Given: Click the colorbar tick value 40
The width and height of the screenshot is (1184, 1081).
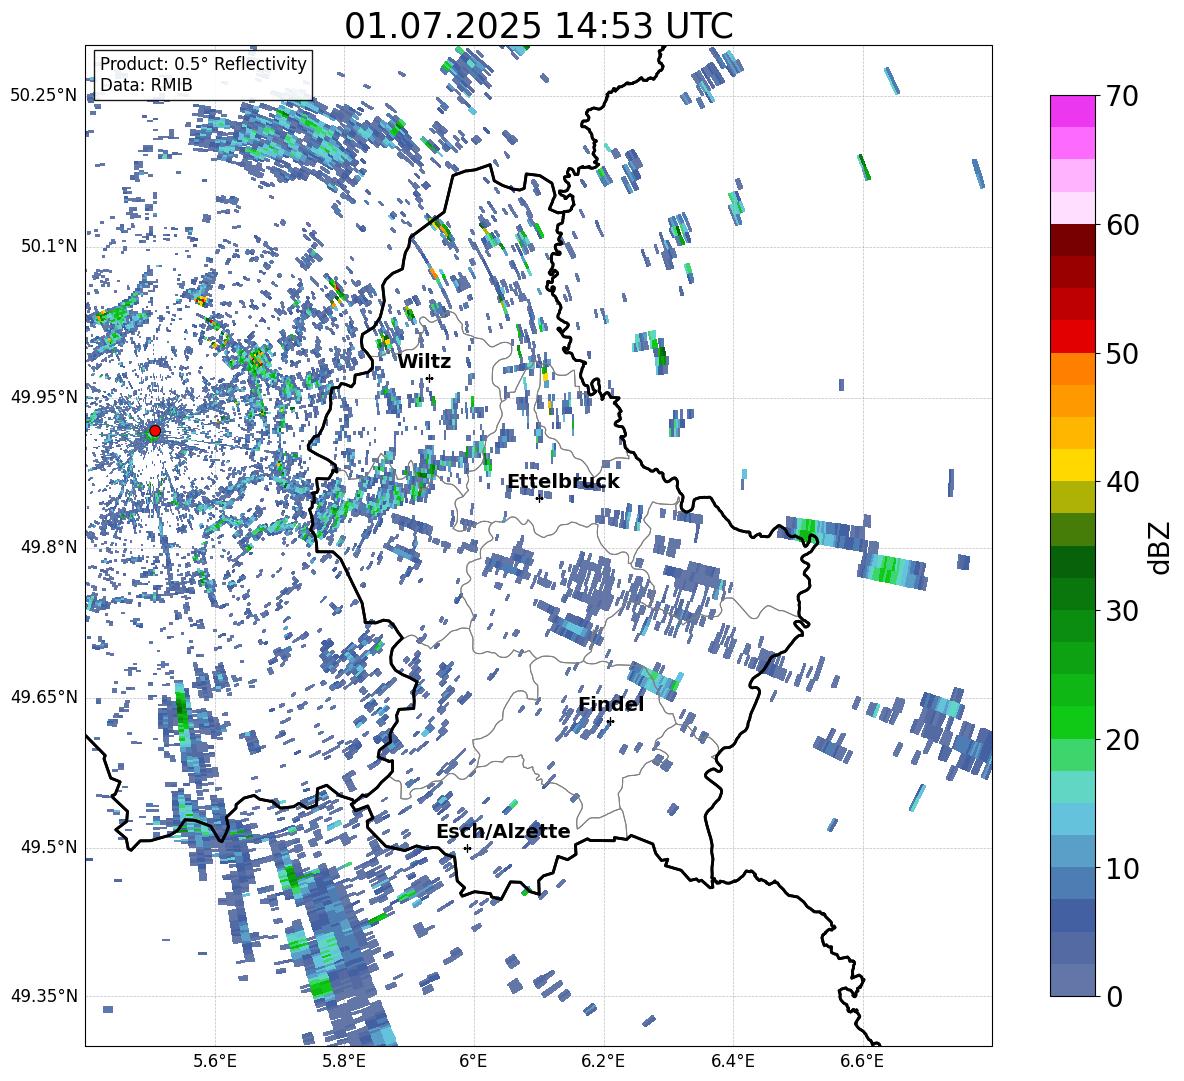Looking at the screenshot, I should (1123, 482).
